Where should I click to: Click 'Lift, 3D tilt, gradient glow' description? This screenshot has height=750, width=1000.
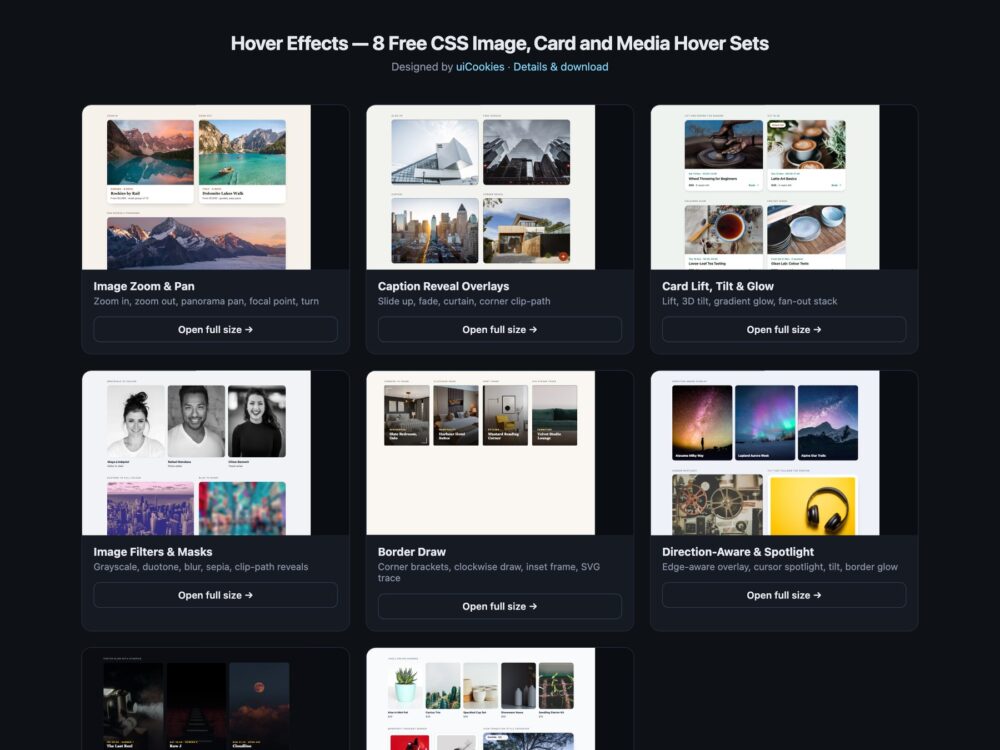[749, 301]
